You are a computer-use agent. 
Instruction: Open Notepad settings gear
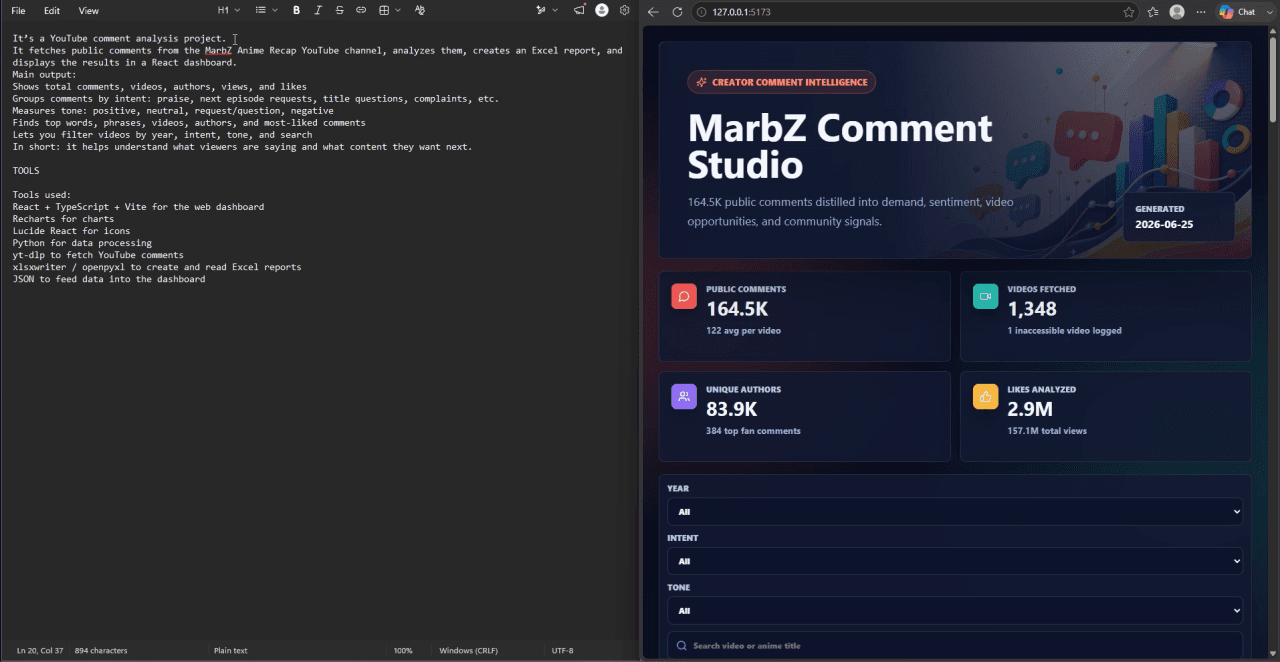pyautogui.click(x=625, y=10)
